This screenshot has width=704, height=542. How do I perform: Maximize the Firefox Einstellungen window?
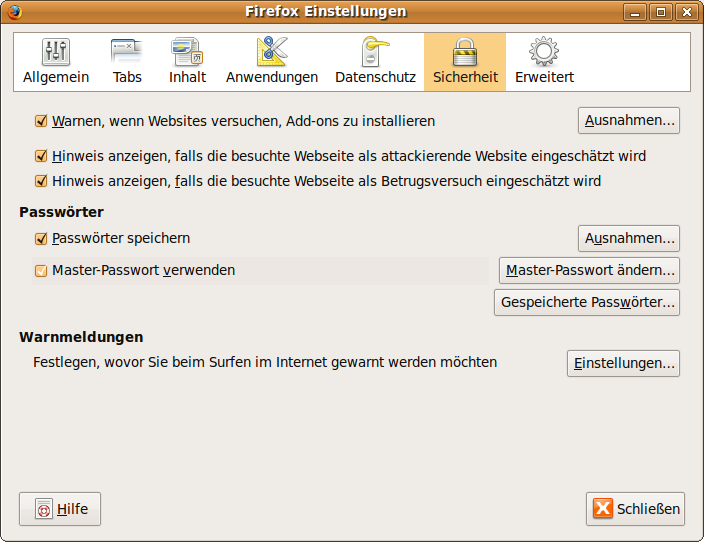pyautogui.click(x=661, y=12)
